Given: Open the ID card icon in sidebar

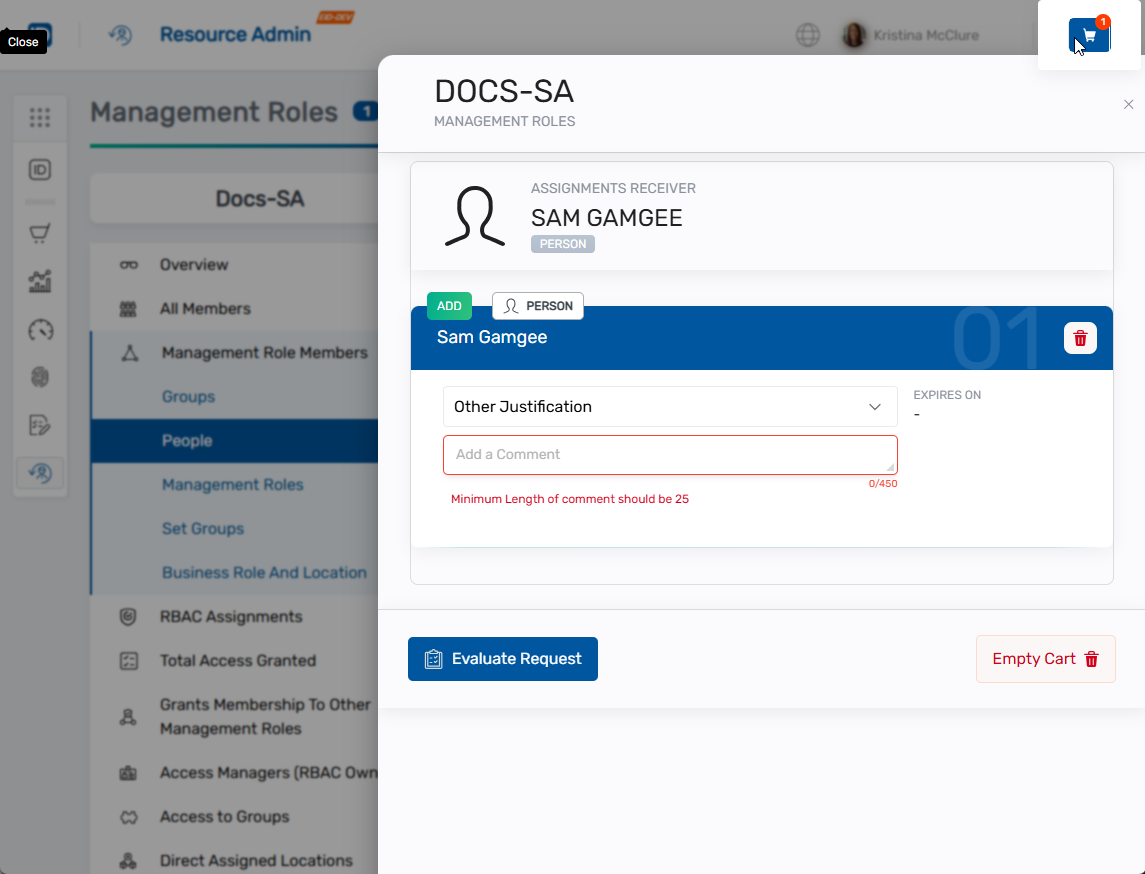Looking at the screenshot, I should (40, 169).
